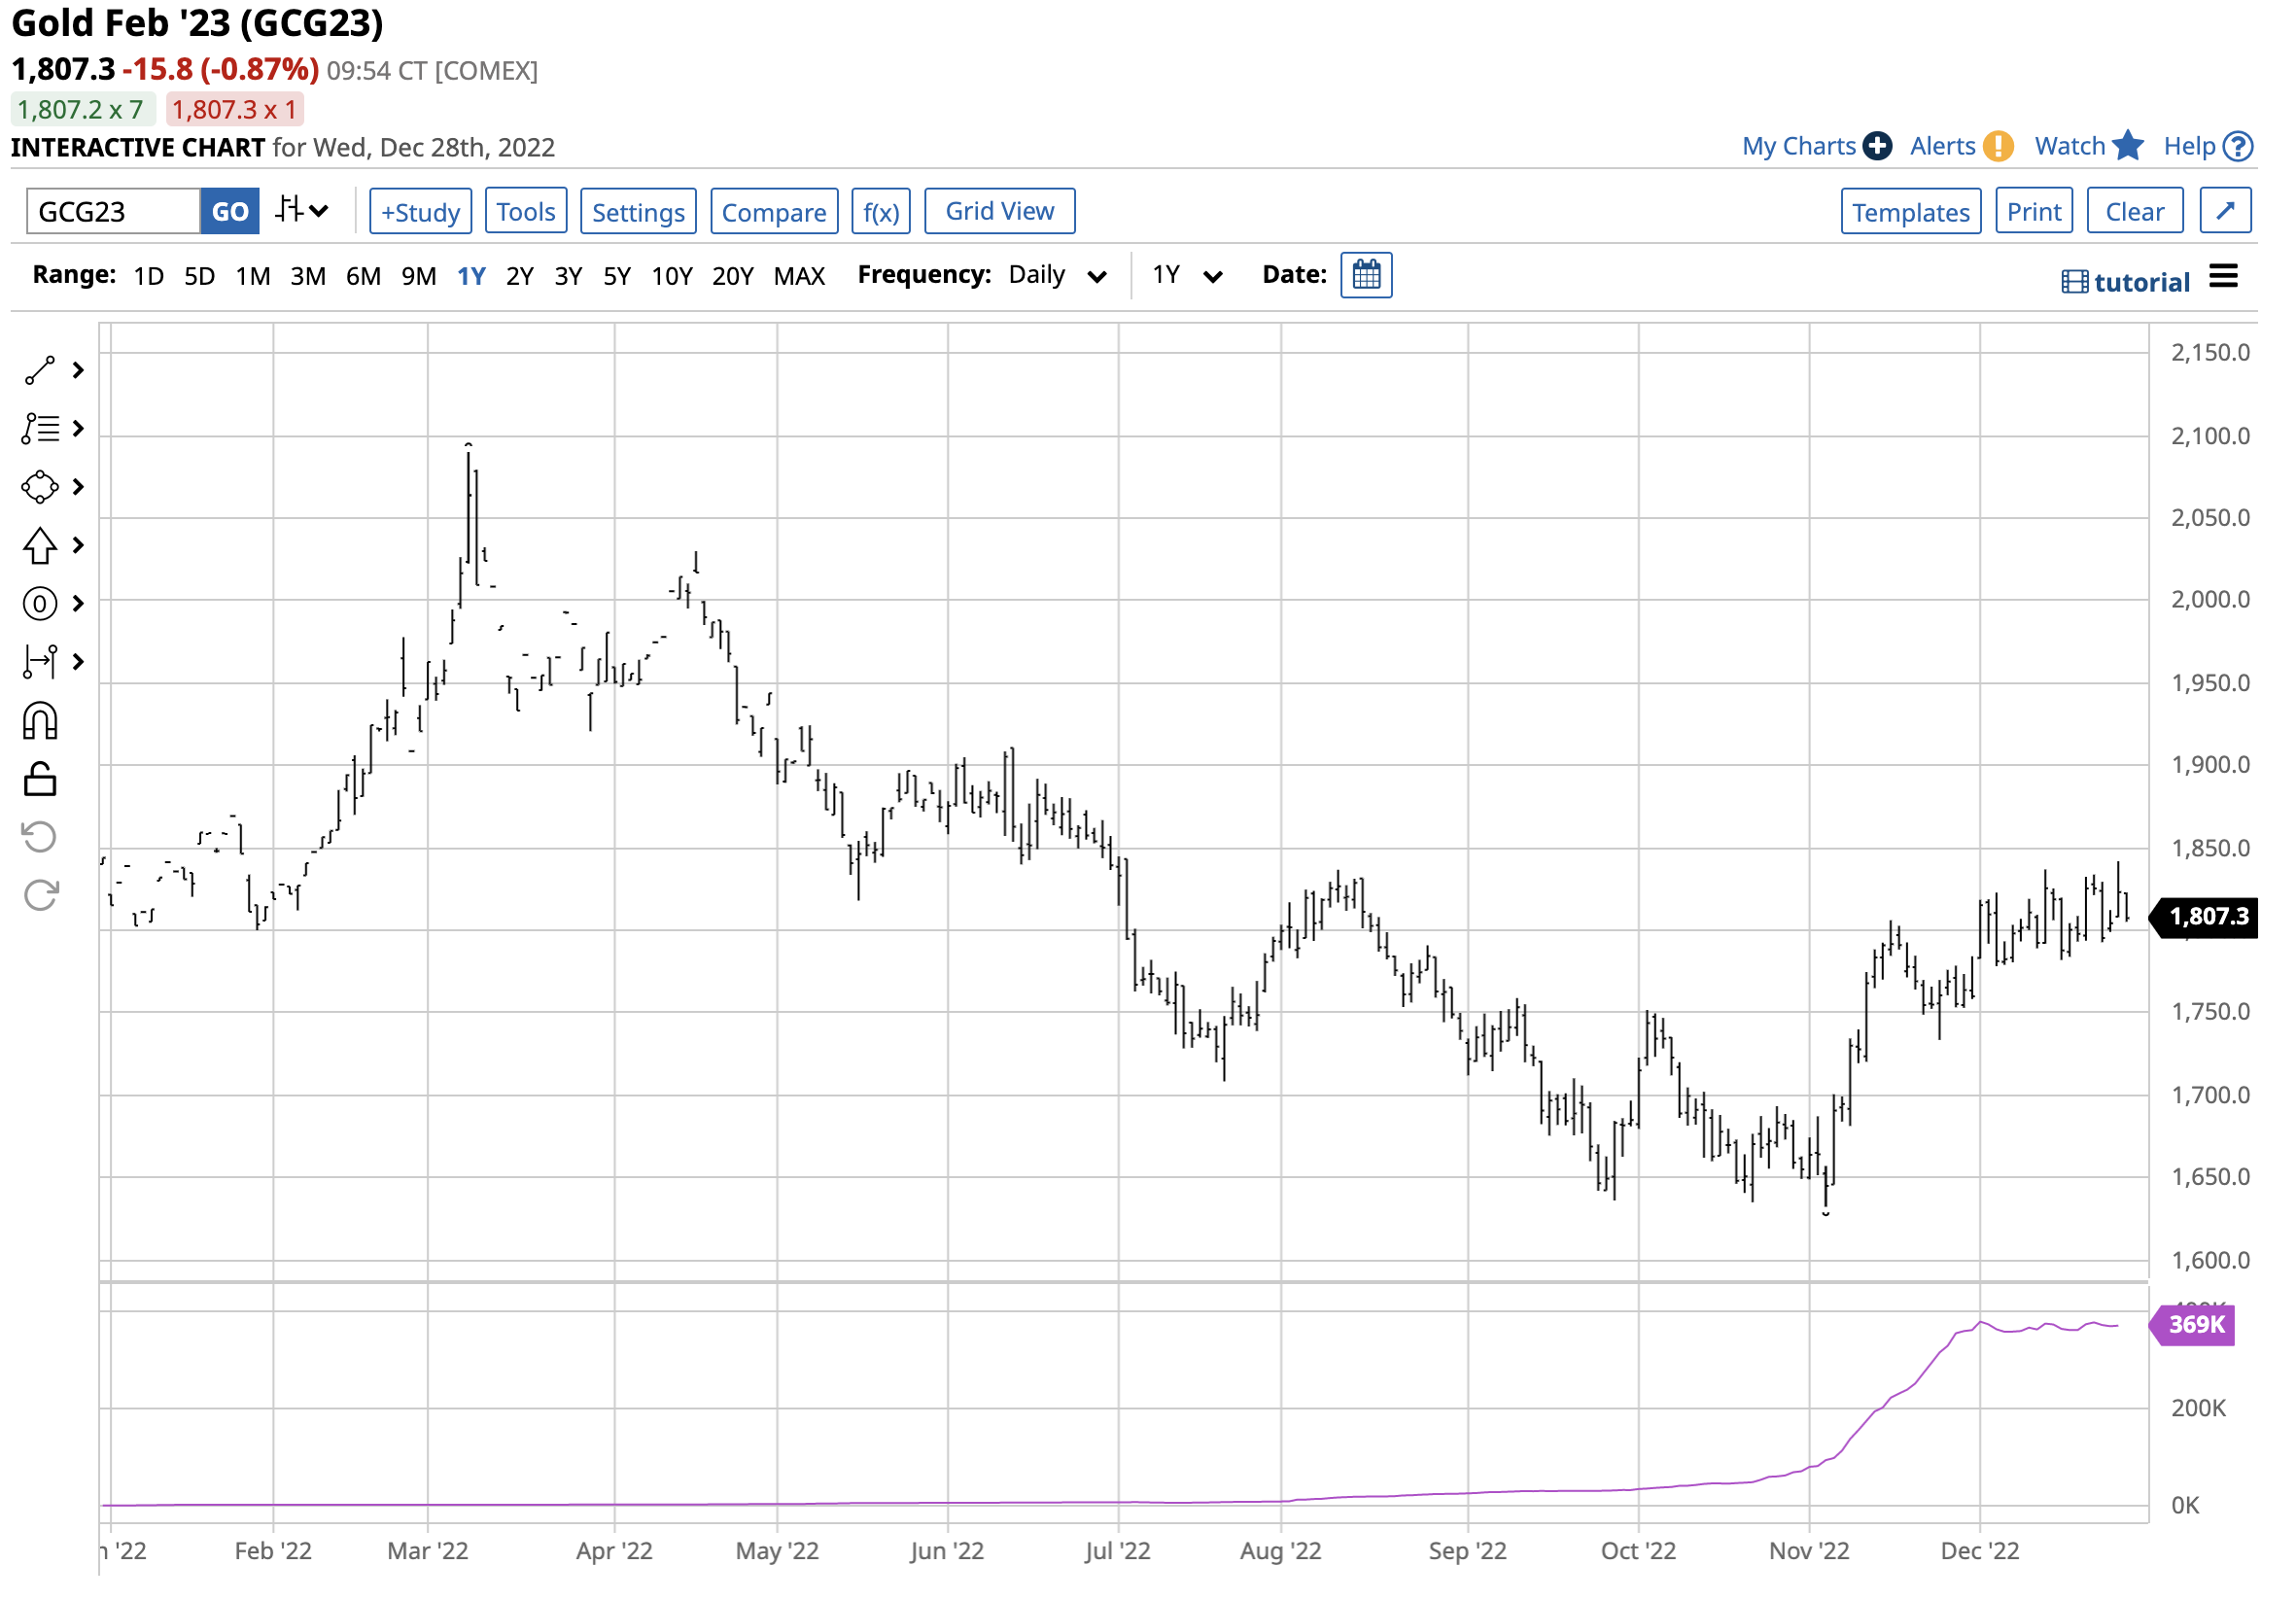Open the hamburger menu near tutorial
This screenshot has width=2296, height=1600.
pyautogui.click(x=2224, y=277)
